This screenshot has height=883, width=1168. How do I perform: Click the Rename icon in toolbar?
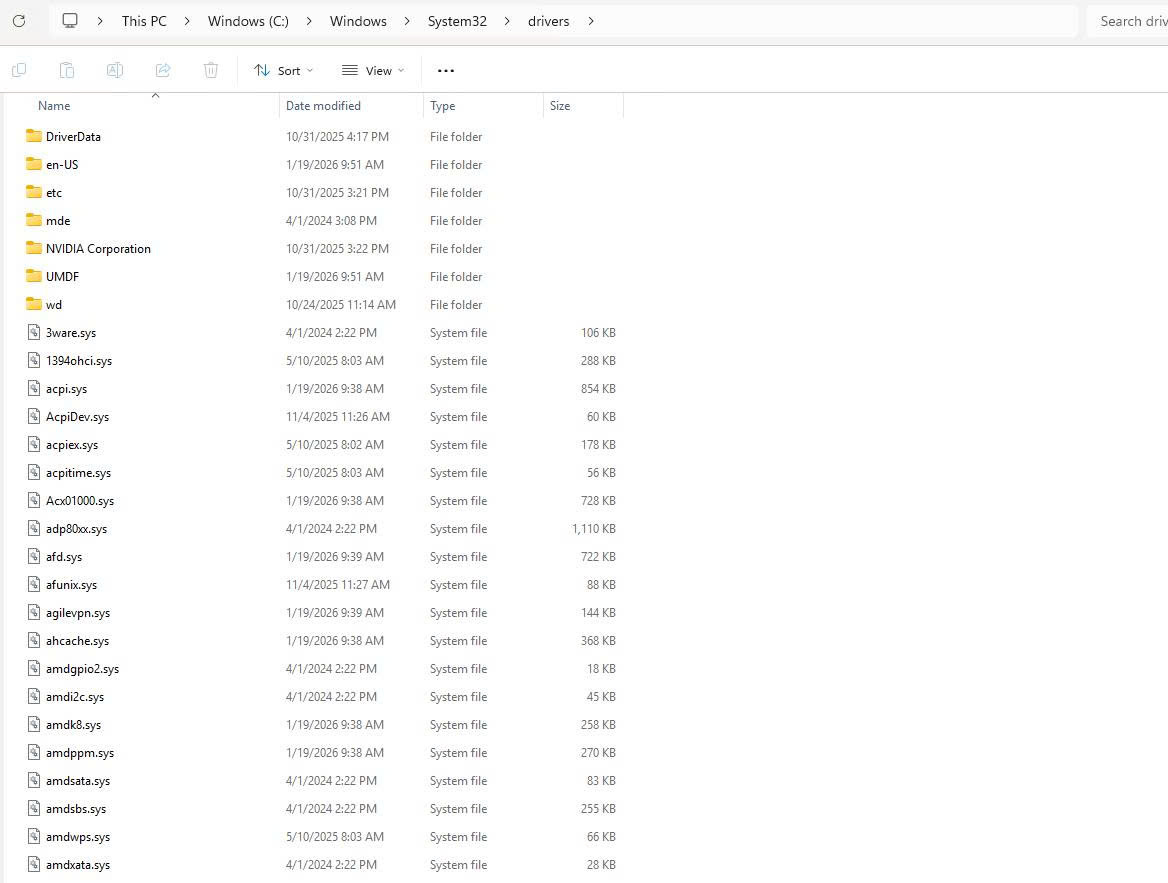[115, 70]
